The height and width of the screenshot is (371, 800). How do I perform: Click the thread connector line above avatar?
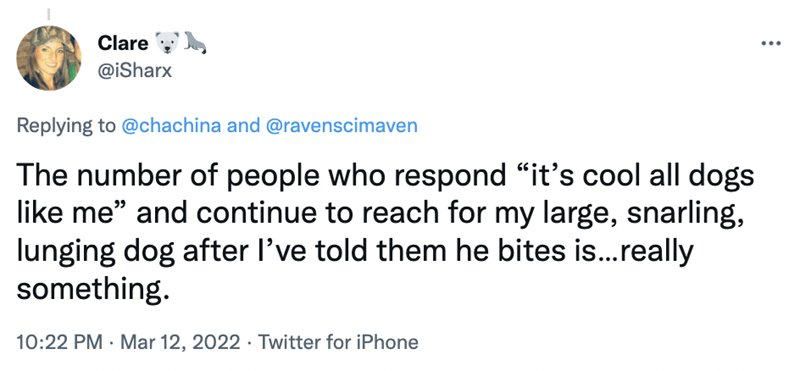[49, 12]
